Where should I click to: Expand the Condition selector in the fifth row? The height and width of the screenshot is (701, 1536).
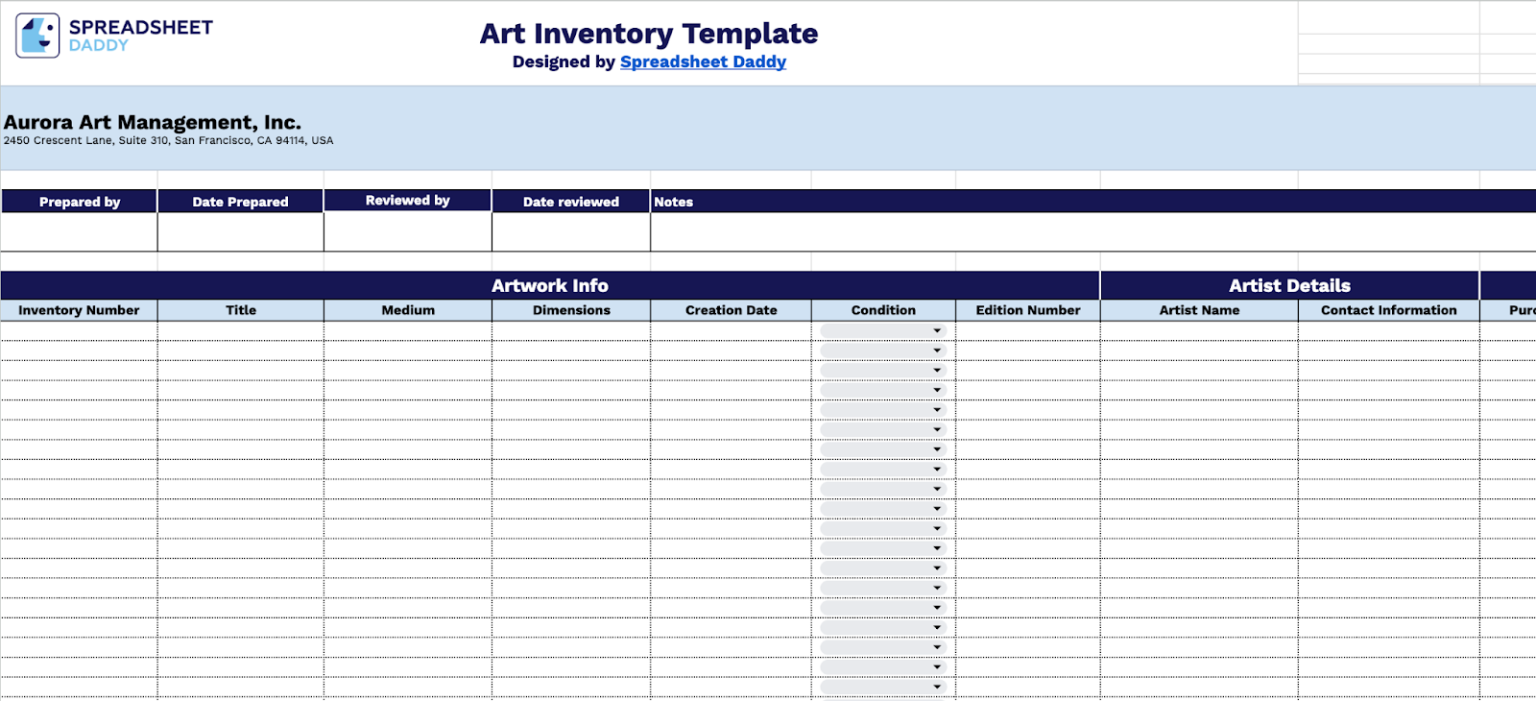[937, 409]
